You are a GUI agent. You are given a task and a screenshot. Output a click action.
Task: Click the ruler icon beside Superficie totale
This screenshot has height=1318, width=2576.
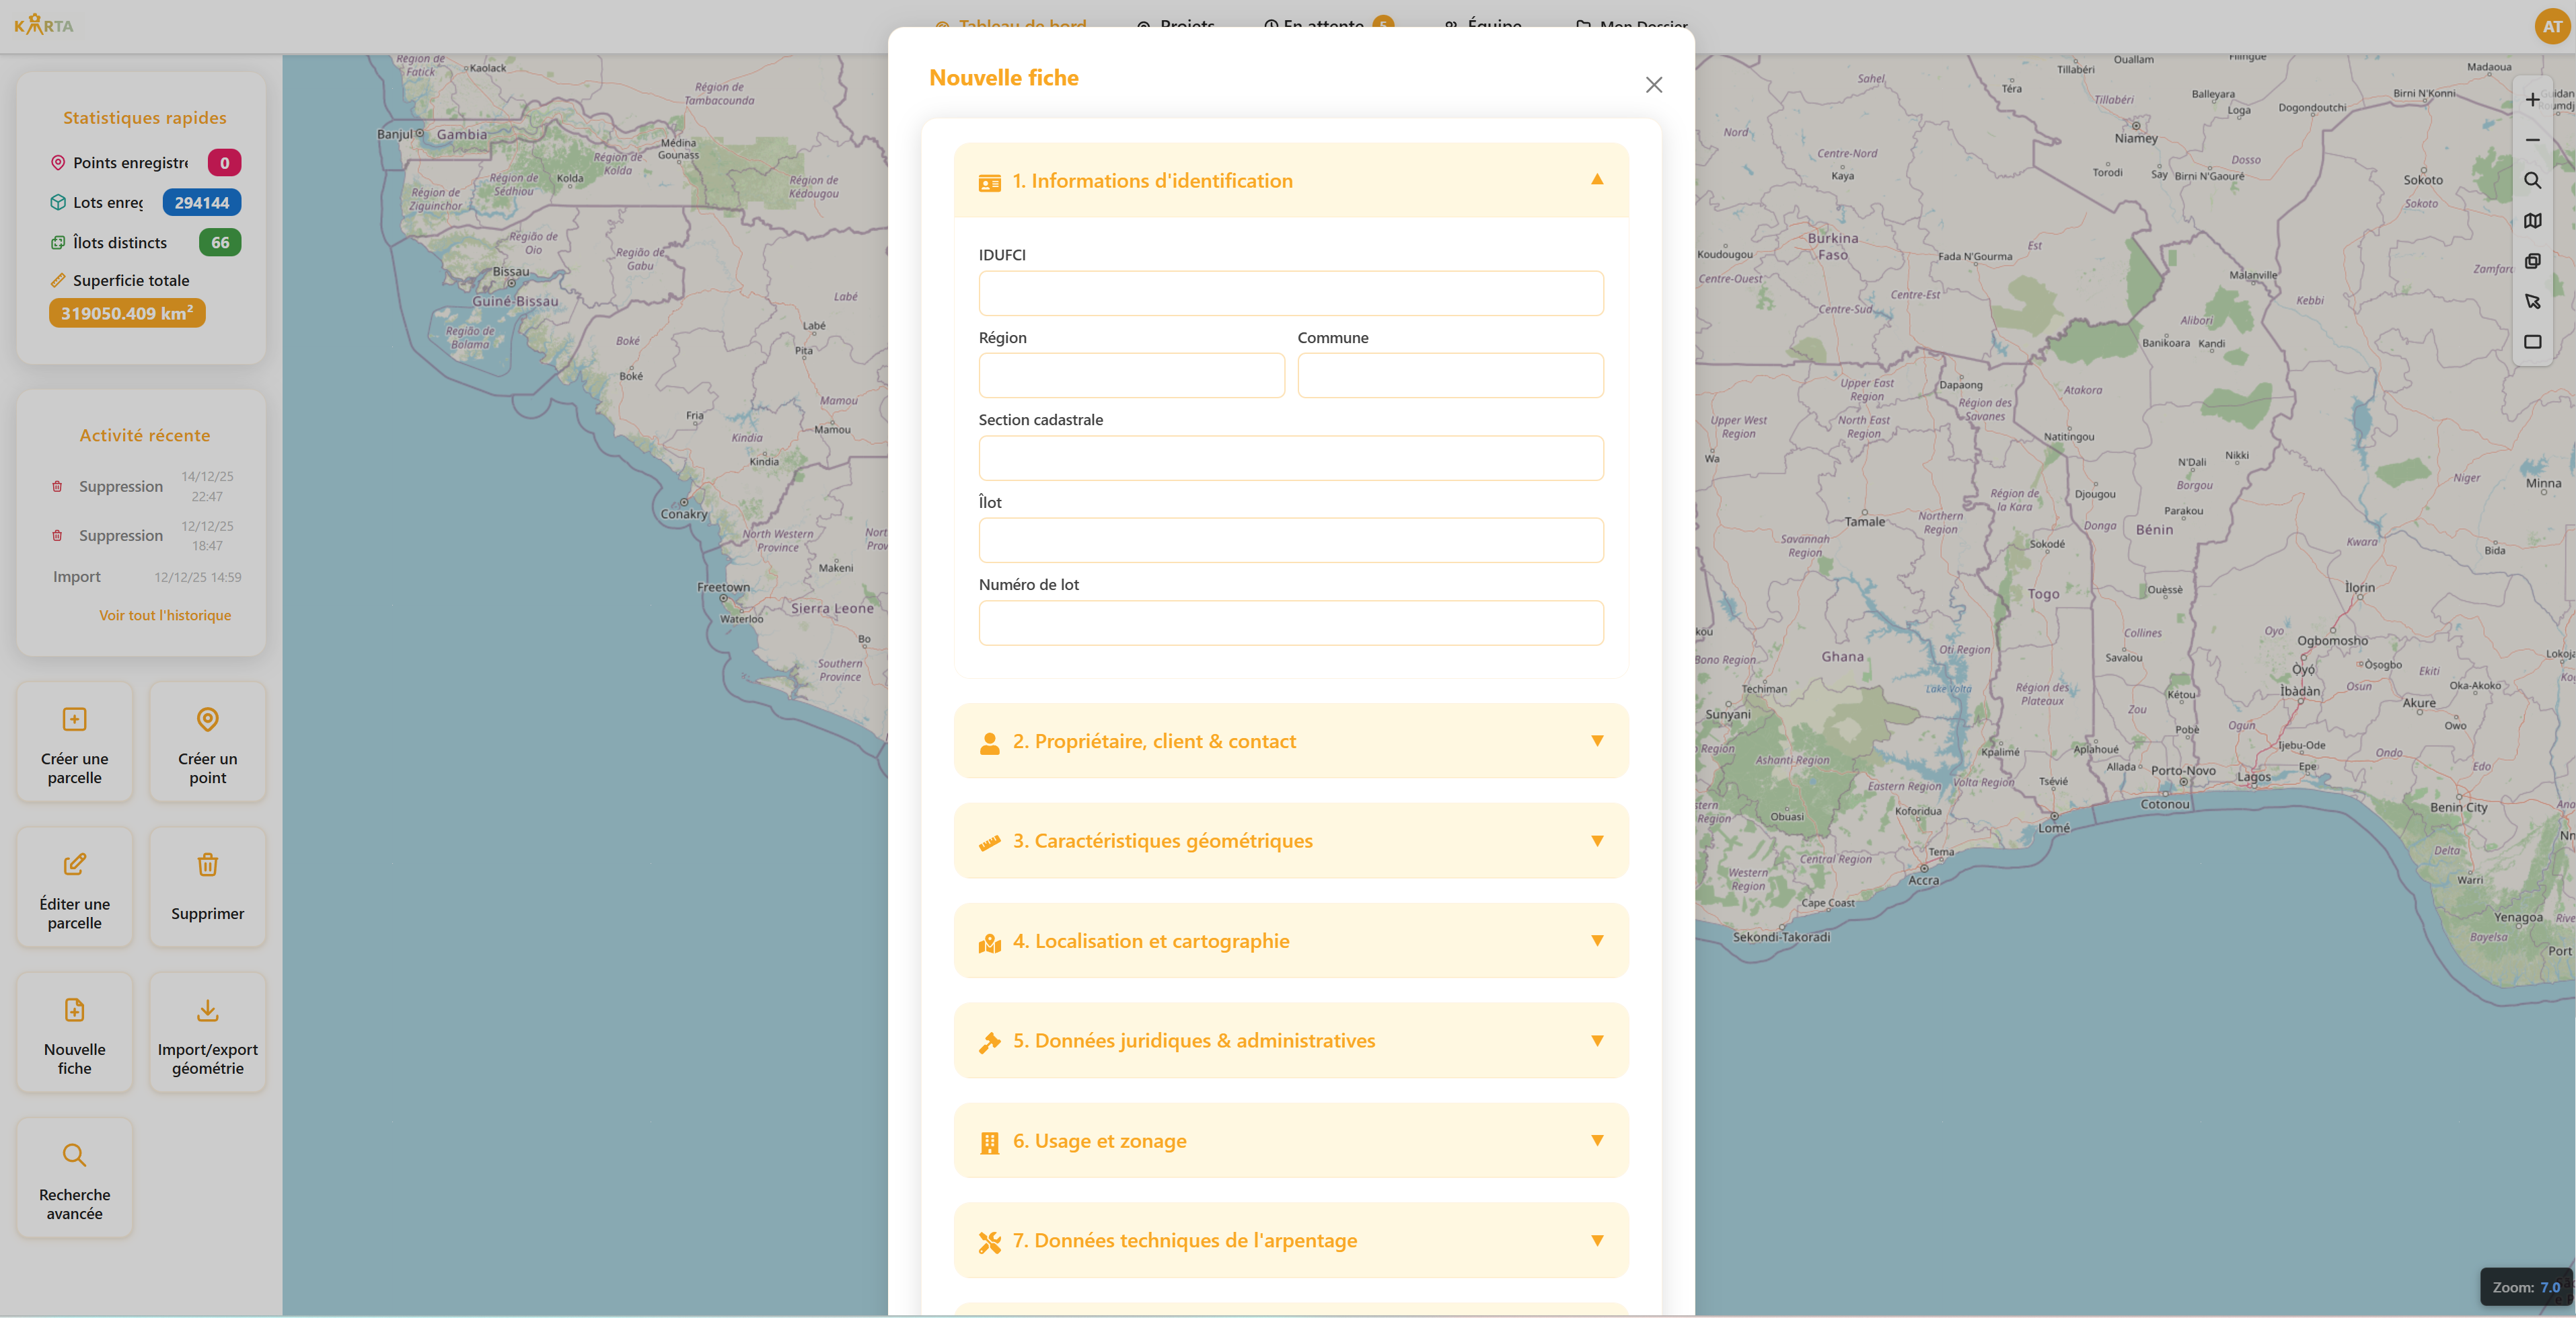[x=58, y=280]
